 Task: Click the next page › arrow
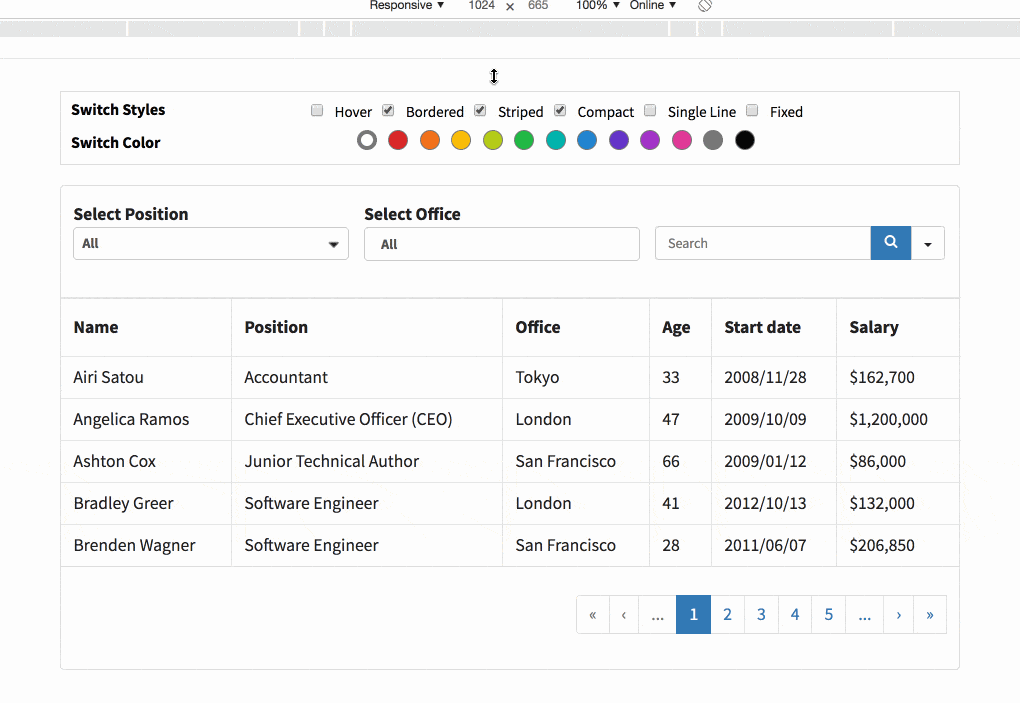pyautogui.click(x=898, y=614)
